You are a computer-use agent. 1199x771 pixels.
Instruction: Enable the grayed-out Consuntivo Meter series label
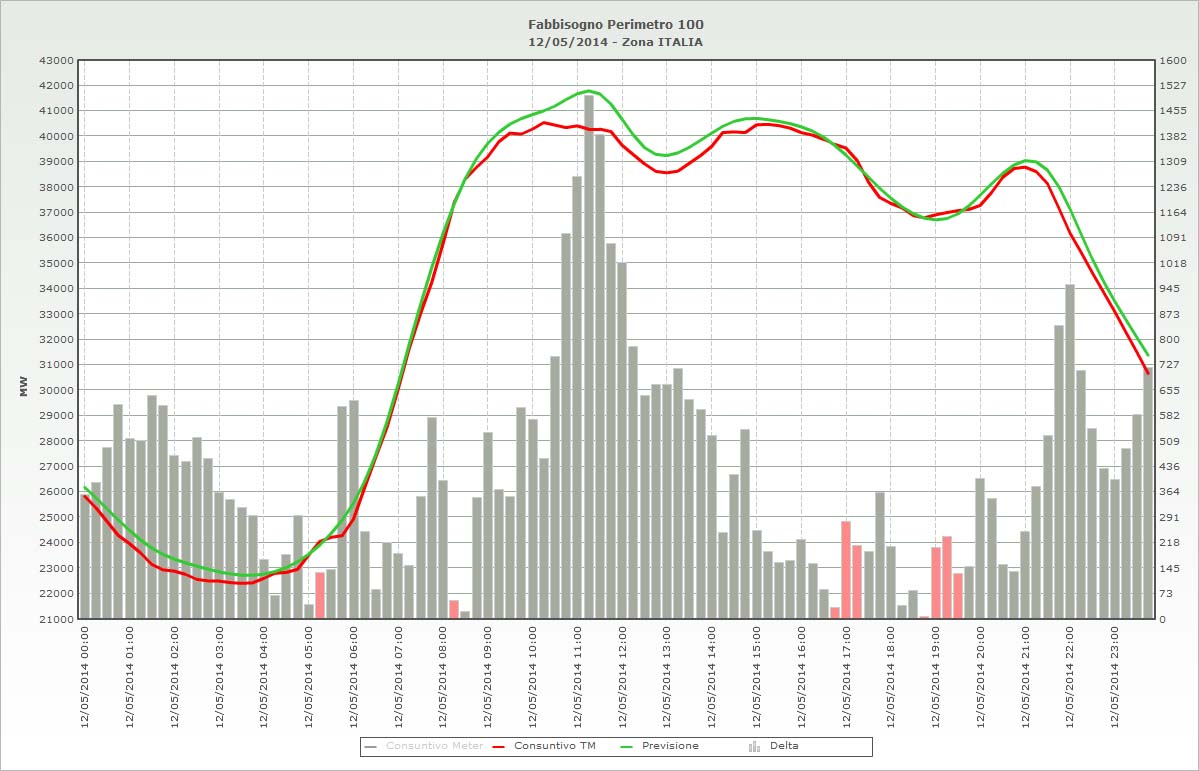[434, 746]
